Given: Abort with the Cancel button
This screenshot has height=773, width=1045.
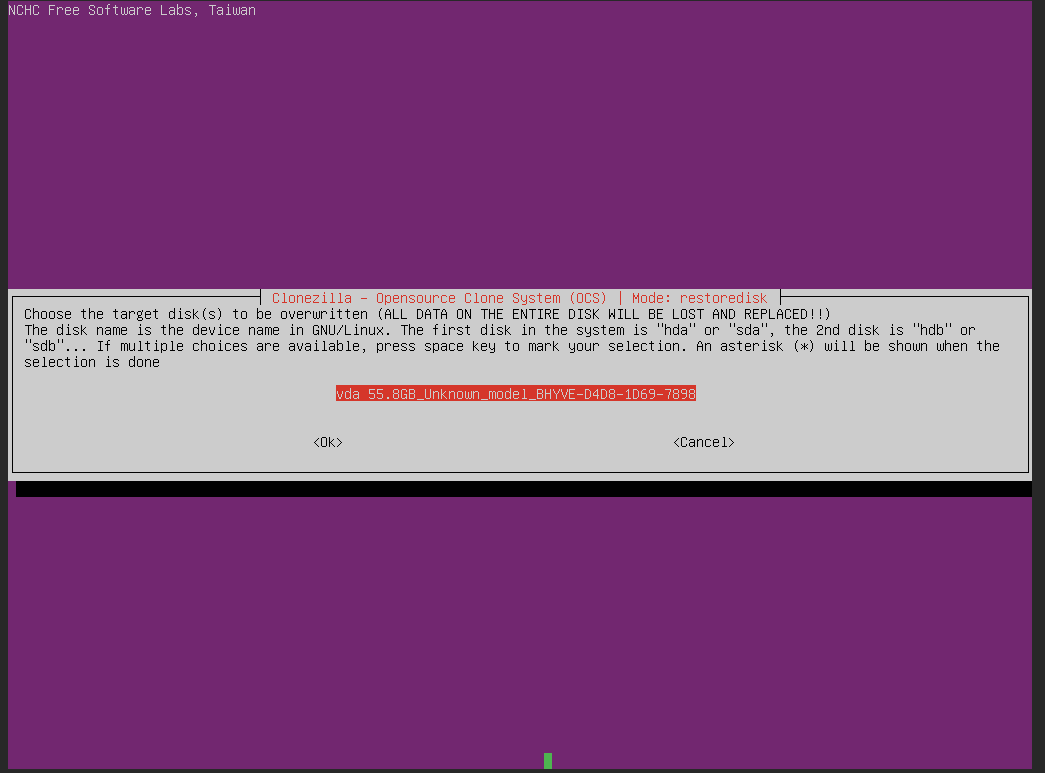Looking at the screenshot, I should tap(704, 442).
